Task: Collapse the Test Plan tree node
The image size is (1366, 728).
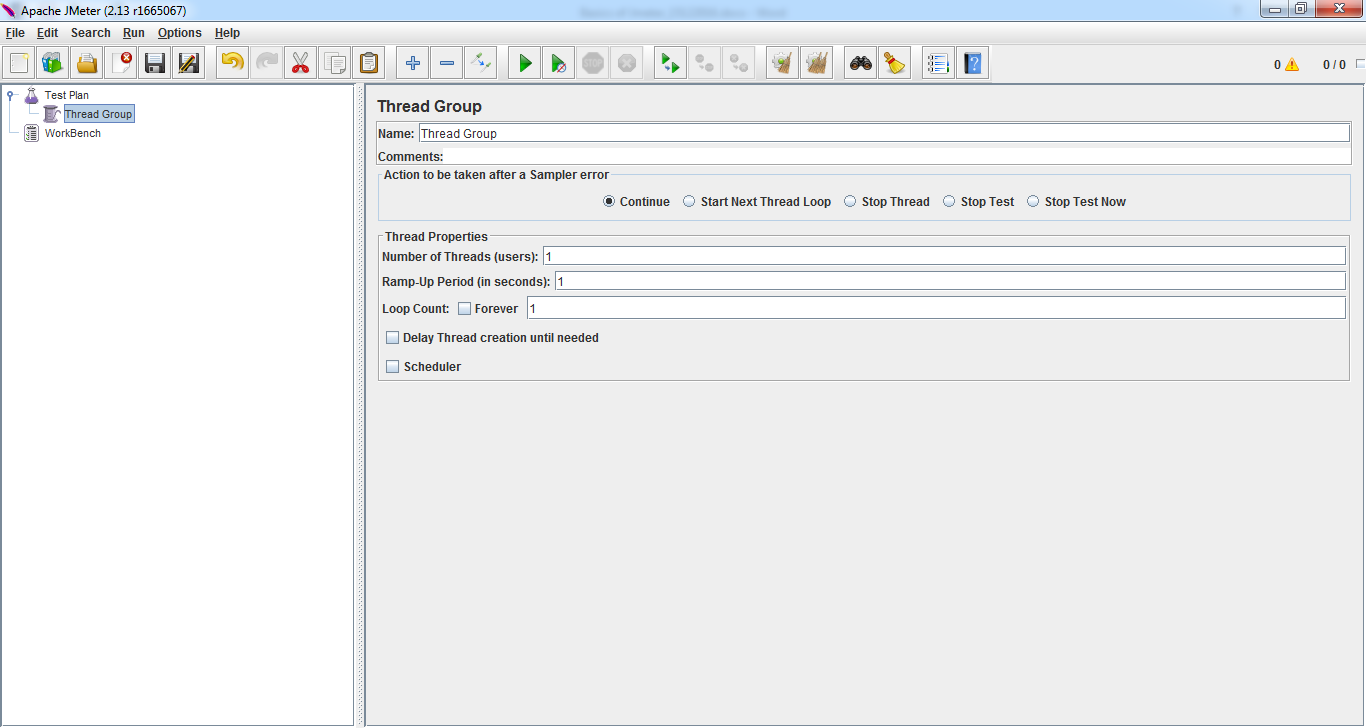Action: (11, 95)
